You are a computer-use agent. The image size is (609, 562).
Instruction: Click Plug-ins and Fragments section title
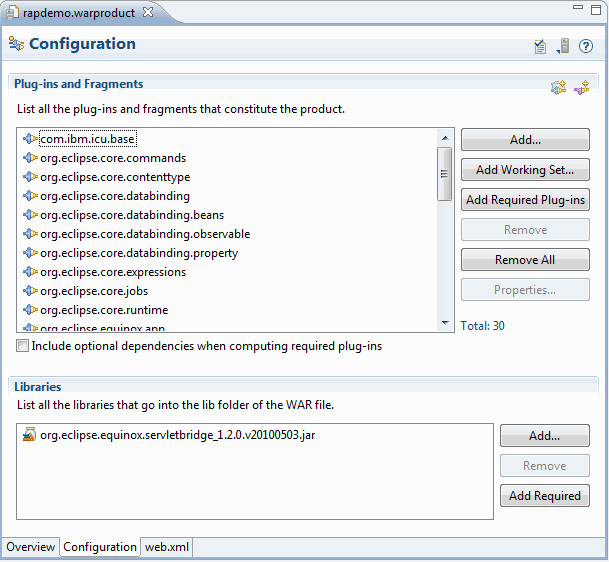click(78, 84)
